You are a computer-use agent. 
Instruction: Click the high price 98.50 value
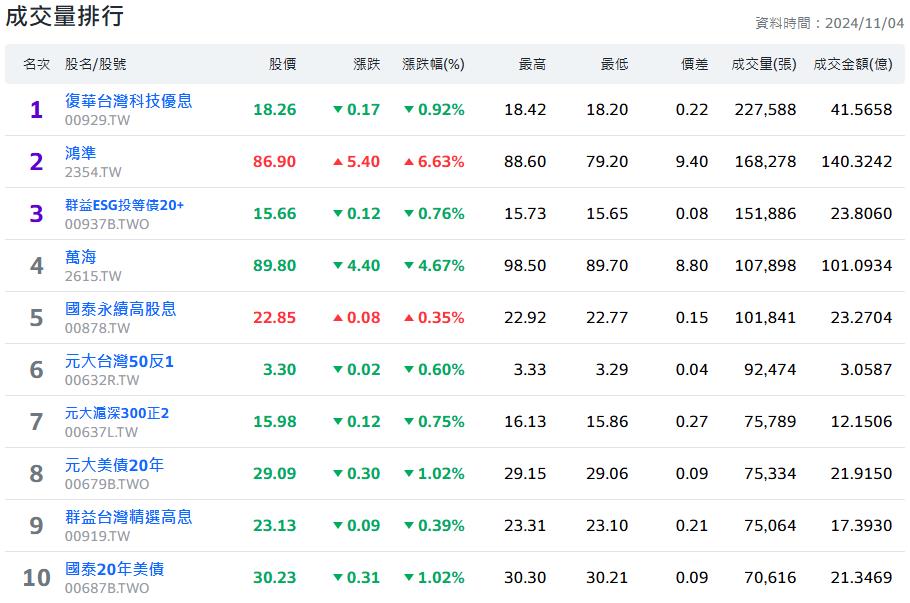coord(525,265)
